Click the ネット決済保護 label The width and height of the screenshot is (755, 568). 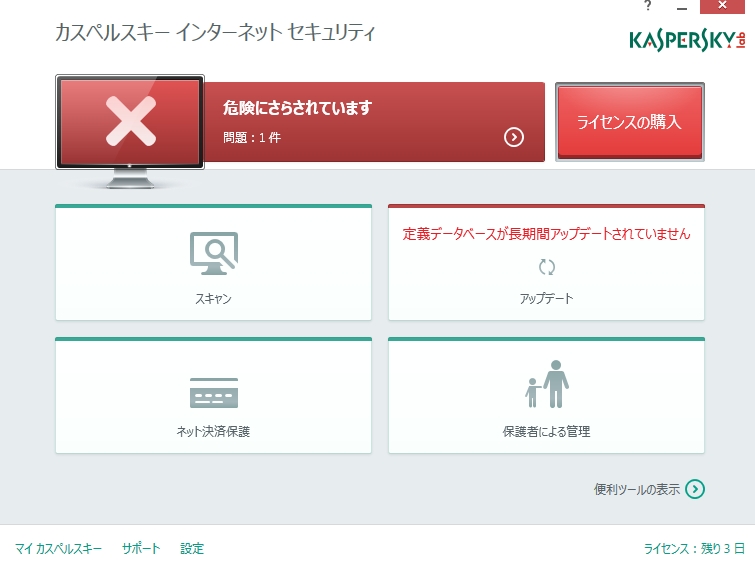click(213, 431)
